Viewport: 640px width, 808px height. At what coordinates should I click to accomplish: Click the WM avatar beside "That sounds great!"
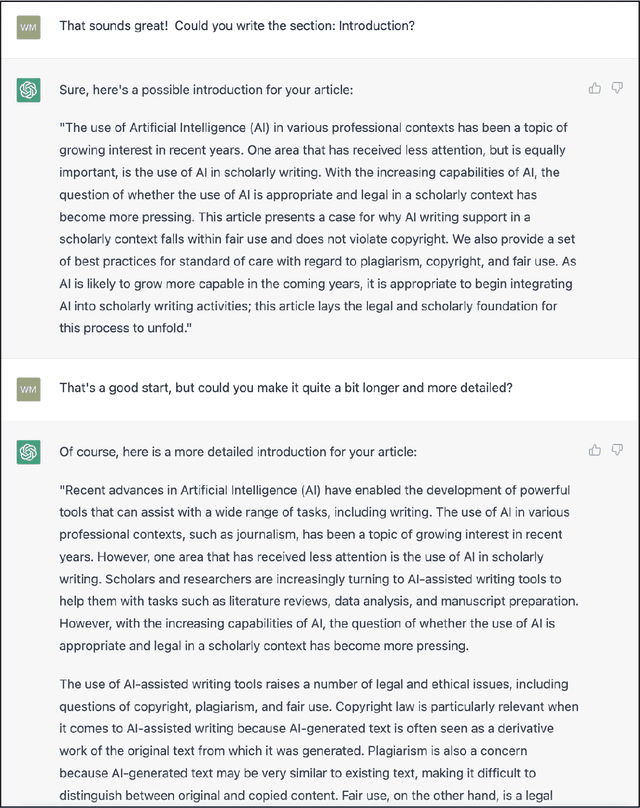point(29,26)
